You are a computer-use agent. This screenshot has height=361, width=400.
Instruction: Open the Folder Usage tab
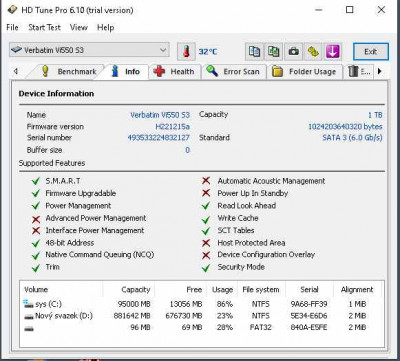tap(305, 72)
